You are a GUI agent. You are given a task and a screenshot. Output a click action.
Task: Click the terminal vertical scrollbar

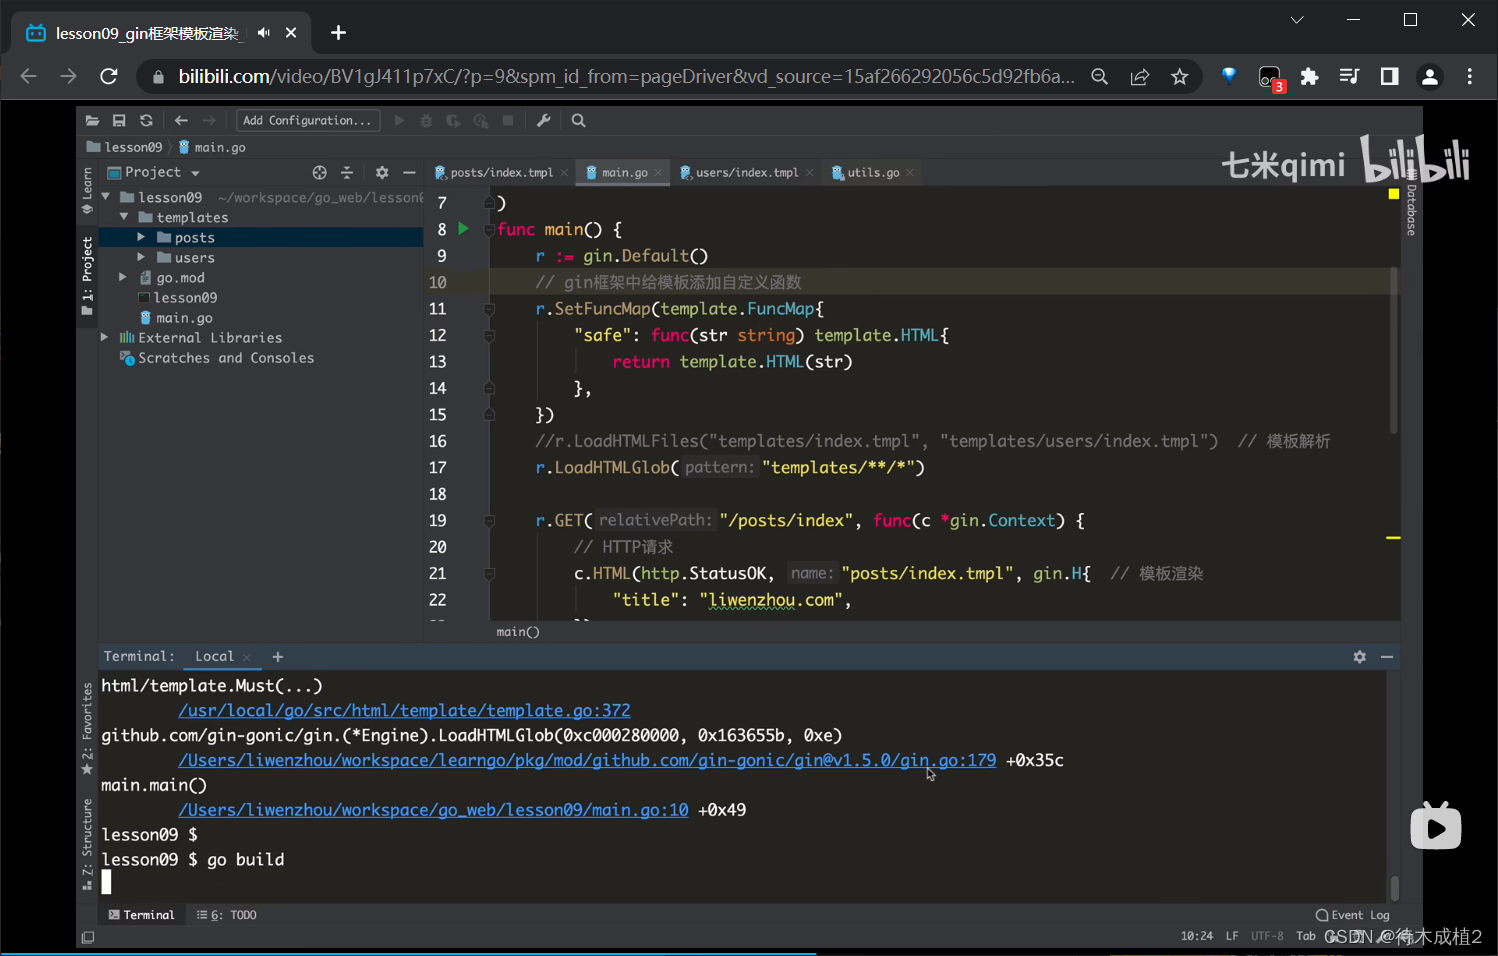point(1394,887)
